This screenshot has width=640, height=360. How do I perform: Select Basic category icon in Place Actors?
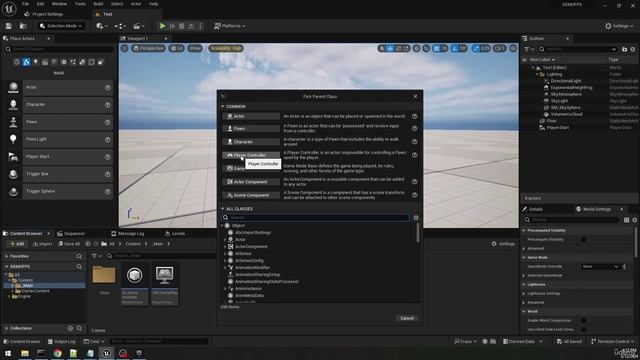[x=26, y=62]
